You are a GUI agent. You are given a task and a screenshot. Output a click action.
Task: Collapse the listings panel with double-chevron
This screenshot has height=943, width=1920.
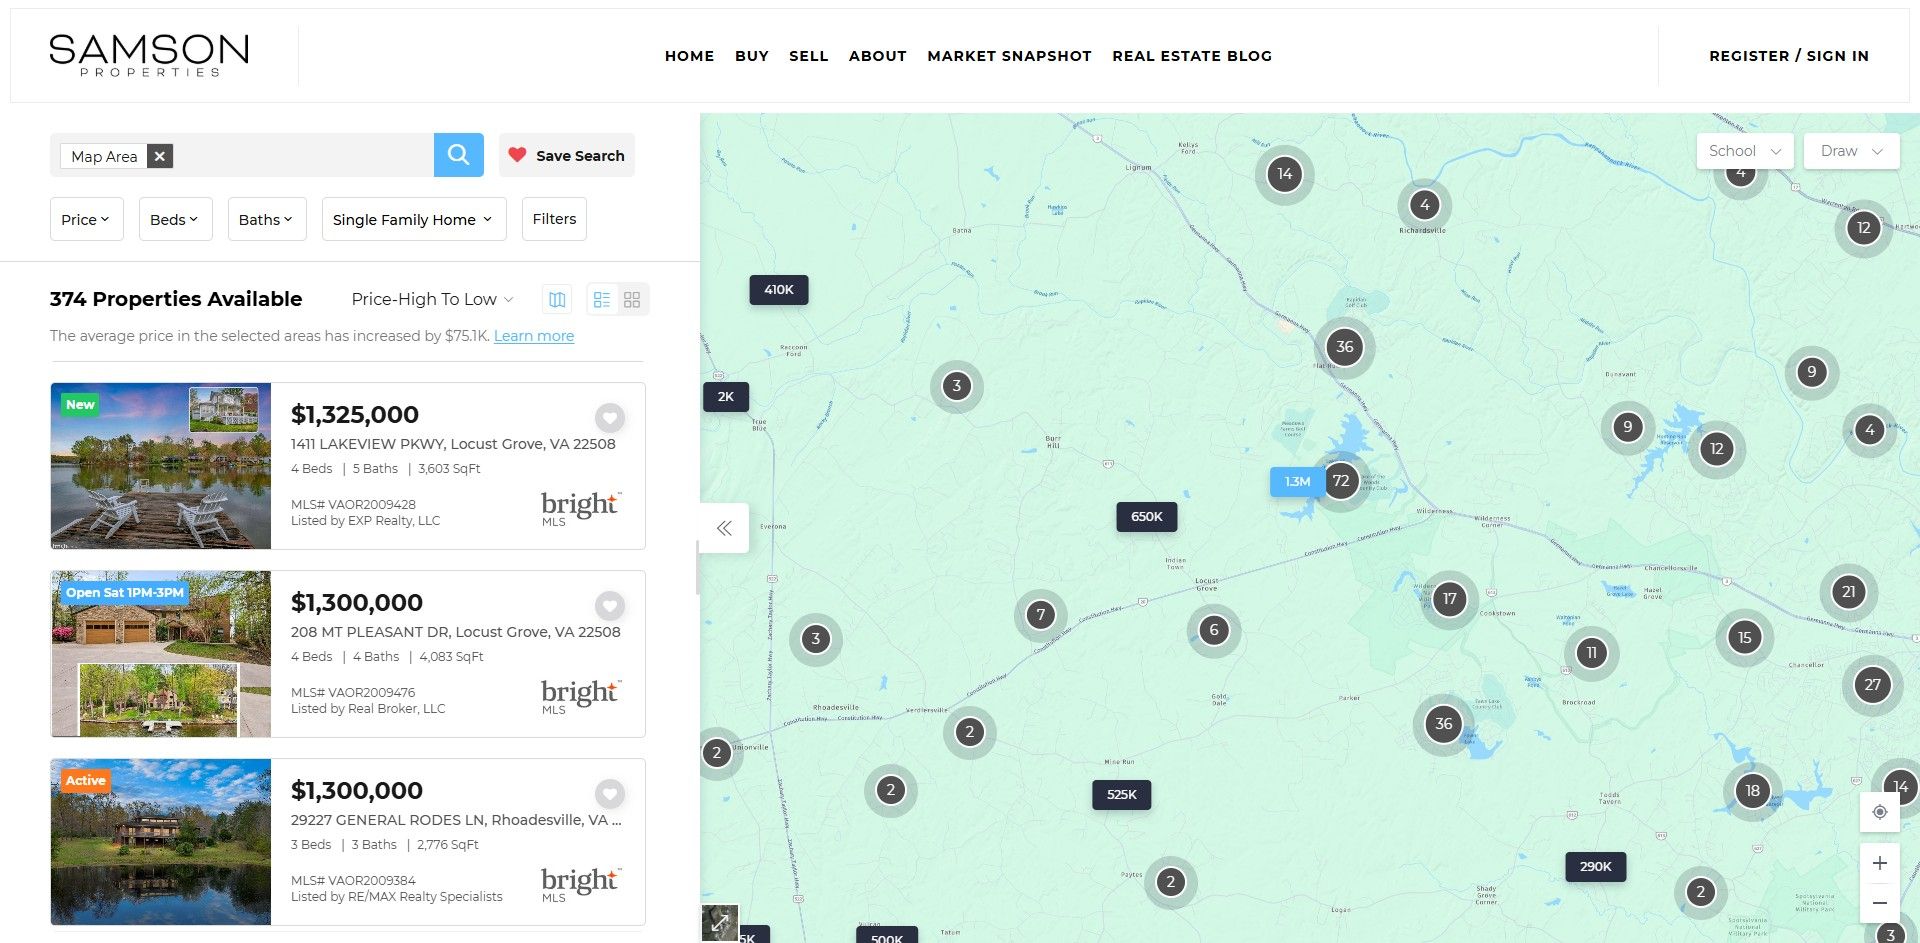click(x=724, y=528)
